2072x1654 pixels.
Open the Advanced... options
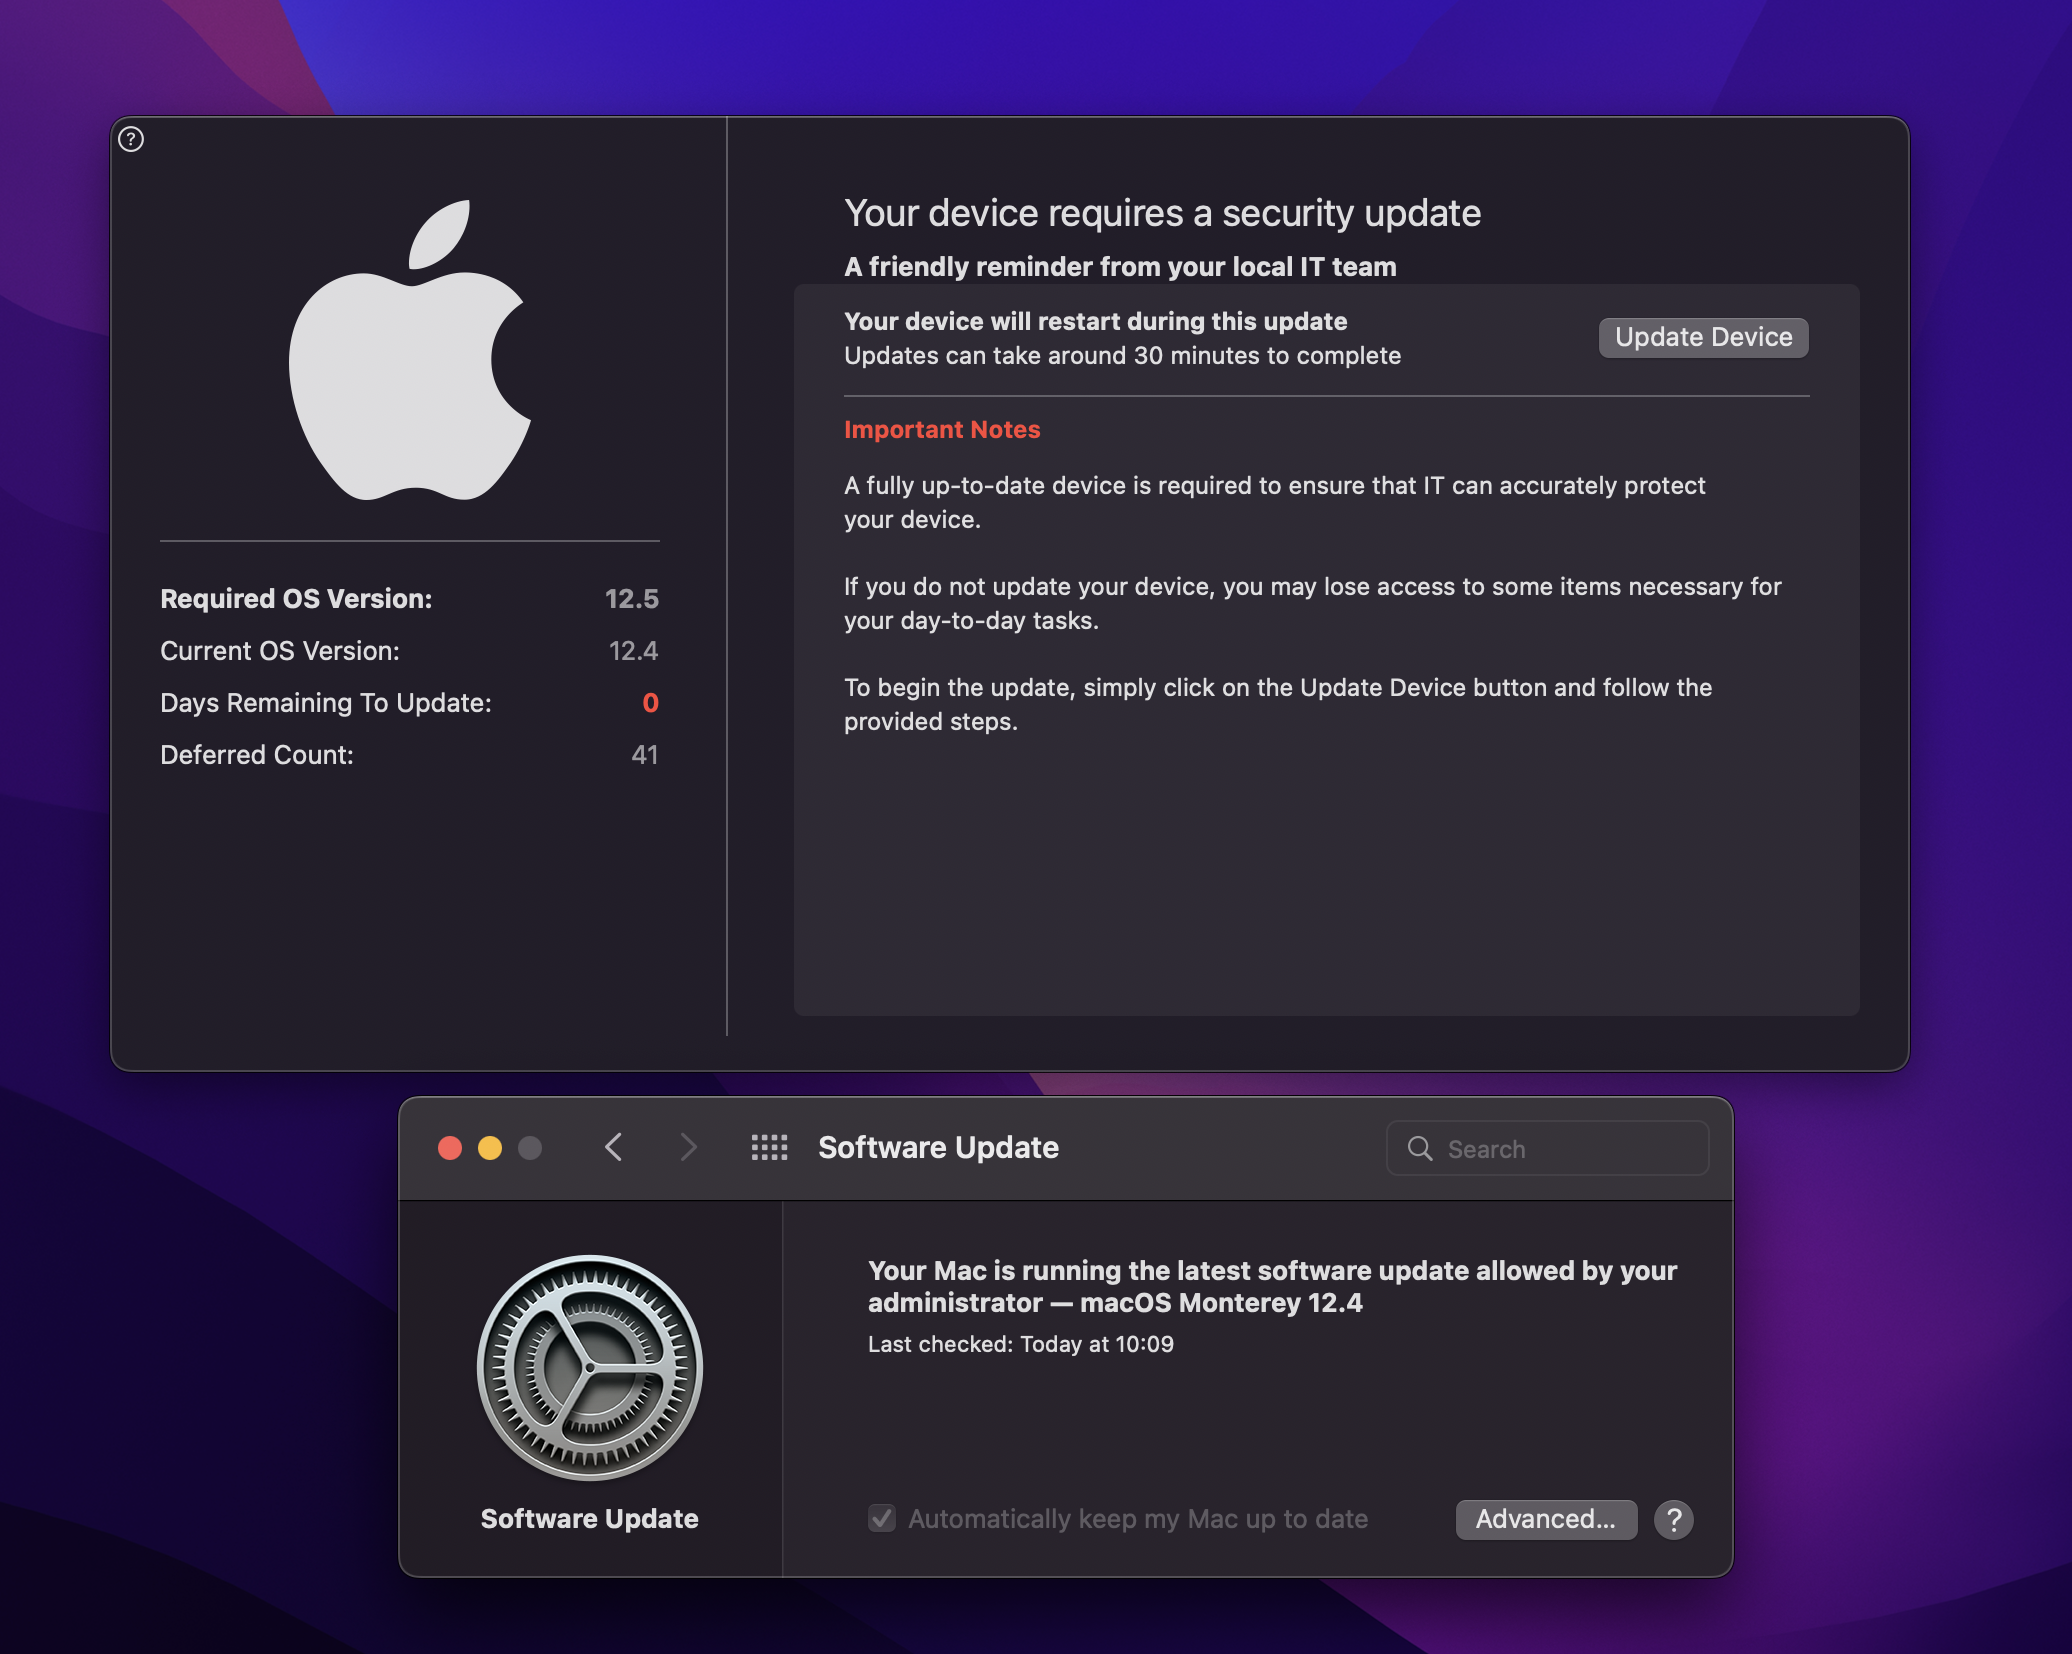(1545, 1519)
